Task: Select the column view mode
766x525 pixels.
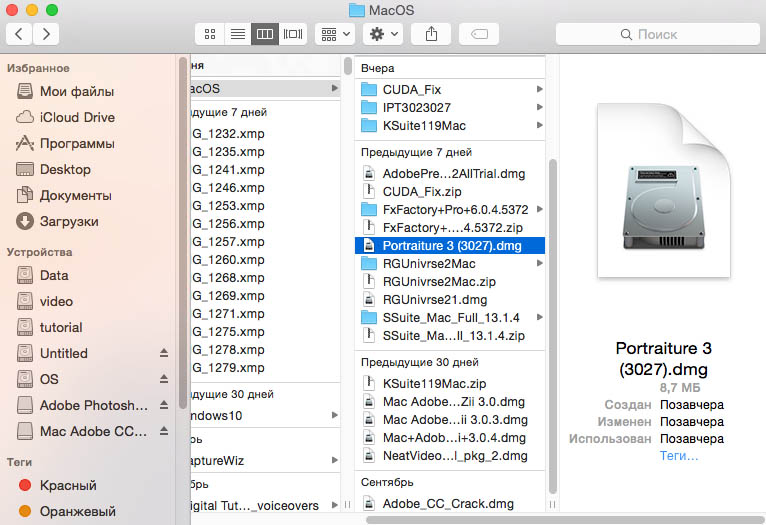Action: point(265,34)
